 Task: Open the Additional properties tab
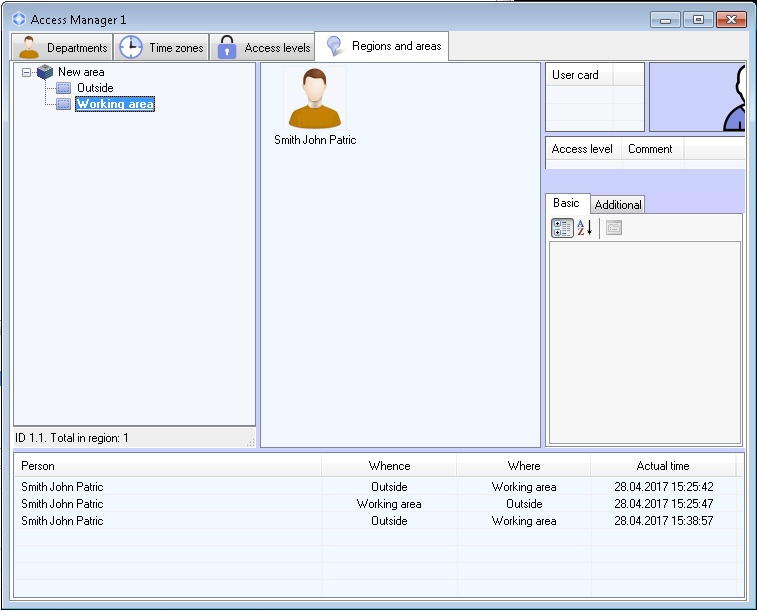[618, 205]
